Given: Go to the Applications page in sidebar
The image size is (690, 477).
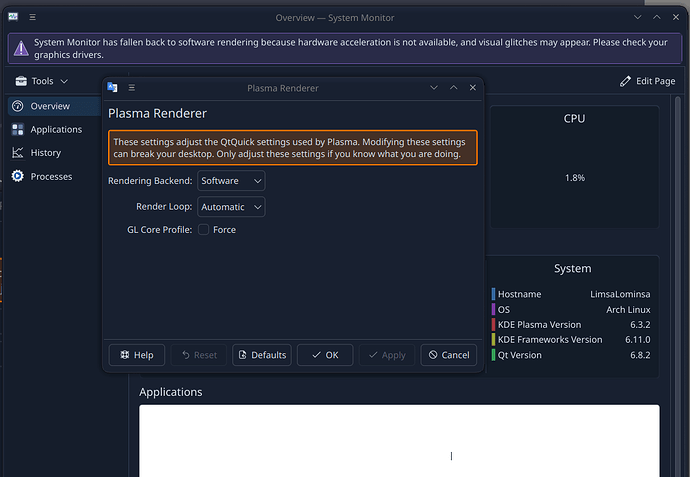Looking at the screenshot, I should pos(55,129).
